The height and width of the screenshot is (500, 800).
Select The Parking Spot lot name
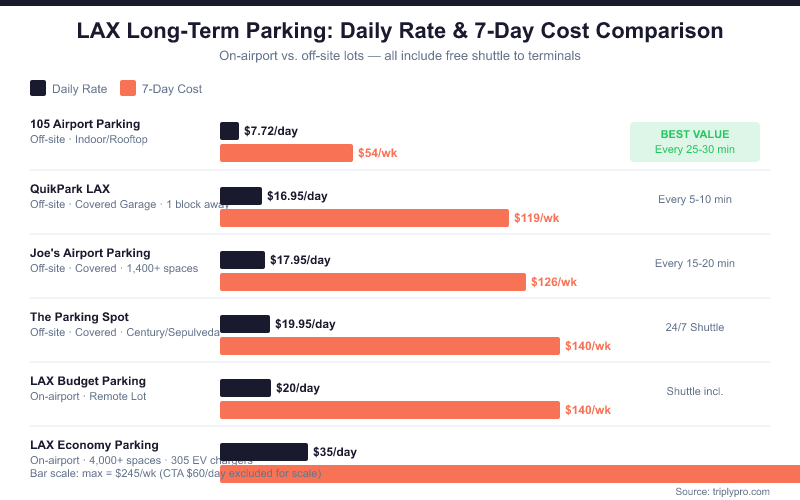[x=79, y=317]
